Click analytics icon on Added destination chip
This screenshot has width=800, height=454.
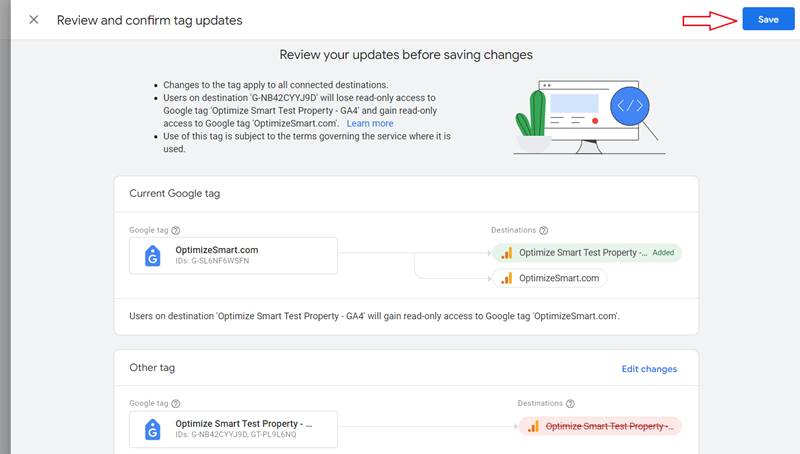[x=507, y=253]
